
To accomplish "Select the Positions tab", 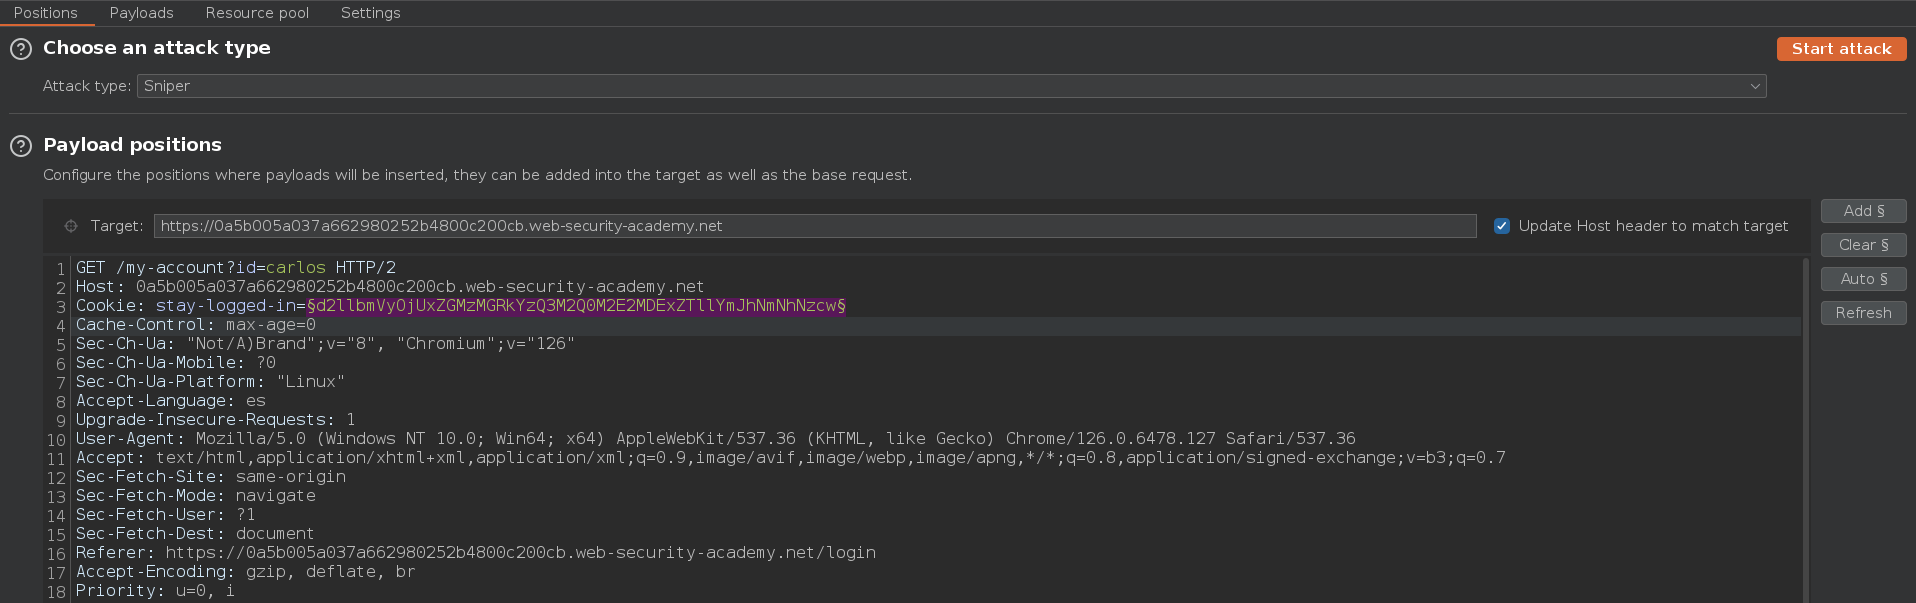I will (46, 13).
